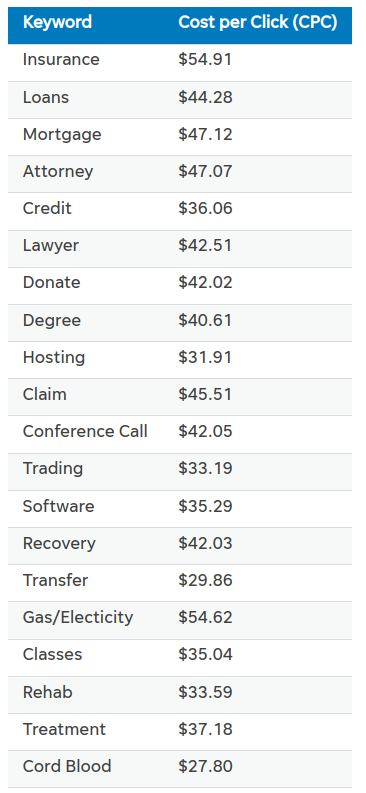
Task: Select the $54.91 Insurance cost value
Action: pyautogui.click(x=205, y=60)
